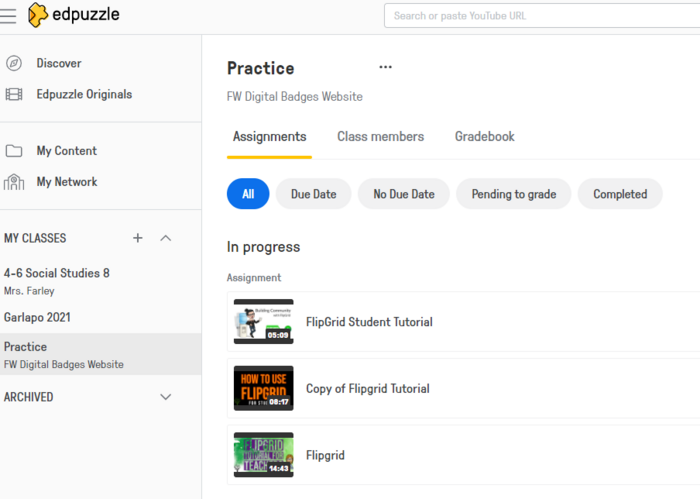This screenshot has height=499, width=700.
Task: Click the Discover compass icon
Action: [14, 63]
